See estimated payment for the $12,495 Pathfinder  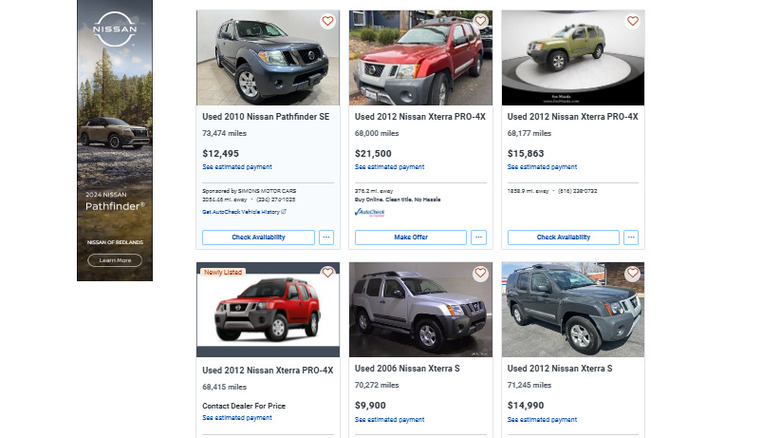click(237, 167)
